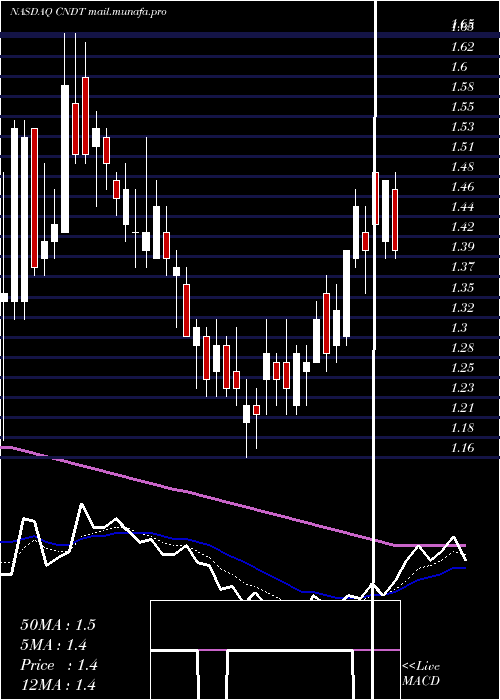This screenshot has height=700, width=500.
Task: Click the 1.42 price axis label
Action: pyautogui.click(x=462, y=227)
